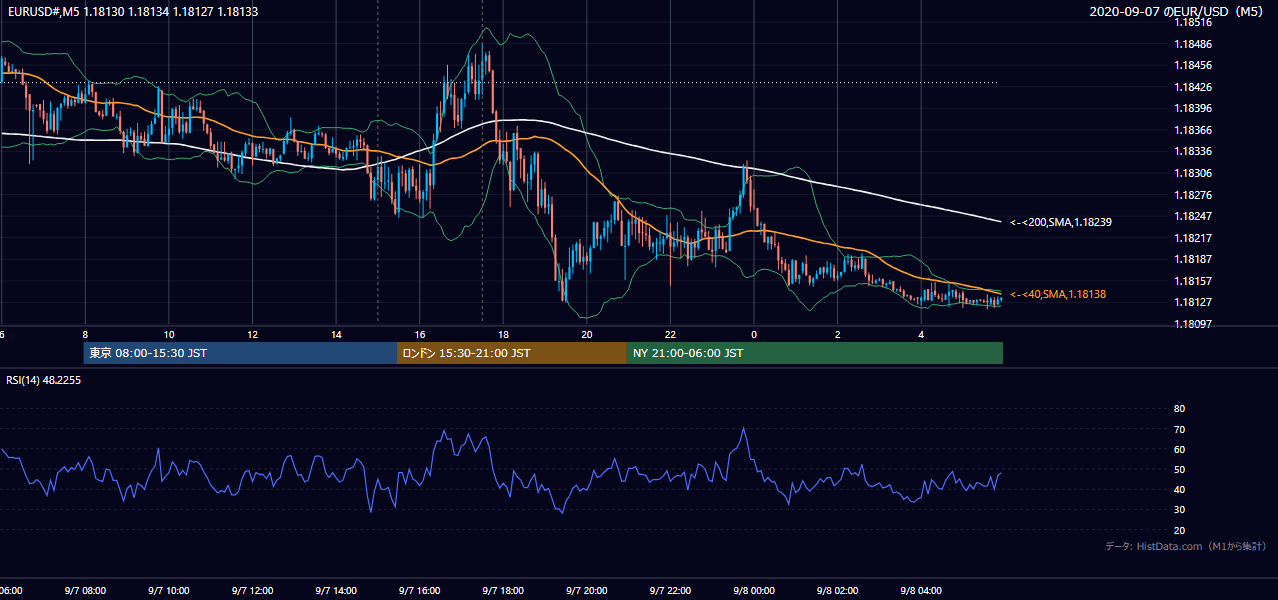Click price axis label 1.18396
Viewport: 1278px width, 600px height.
pos(1193,108)
